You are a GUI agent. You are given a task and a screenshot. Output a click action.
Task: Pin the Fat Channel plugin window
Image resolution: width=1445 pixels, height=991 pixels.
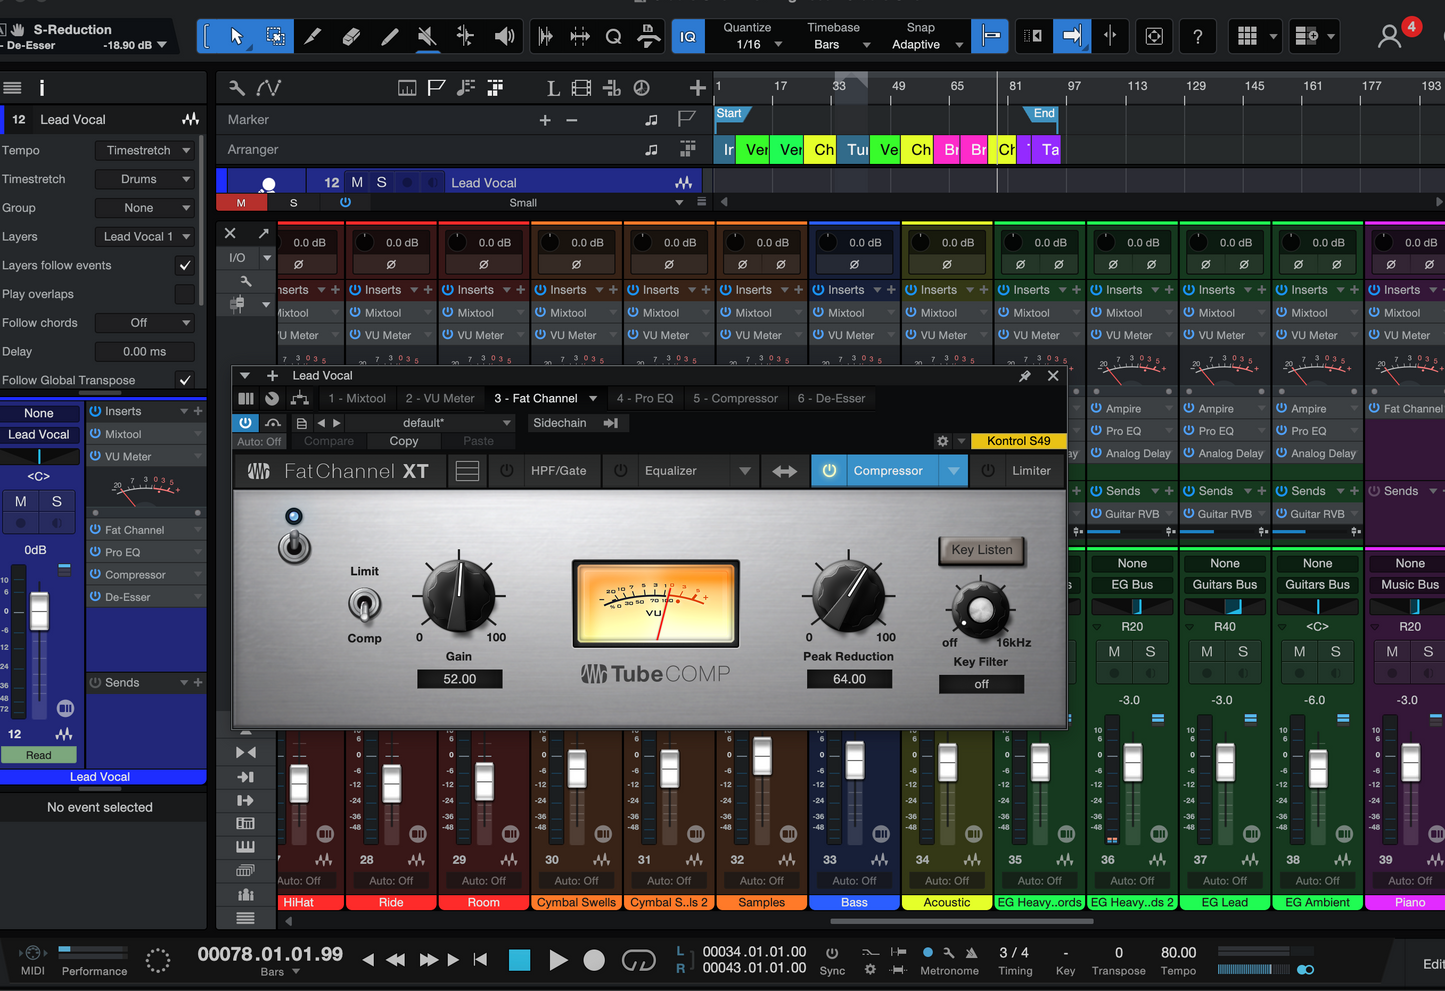(1025, 376)
